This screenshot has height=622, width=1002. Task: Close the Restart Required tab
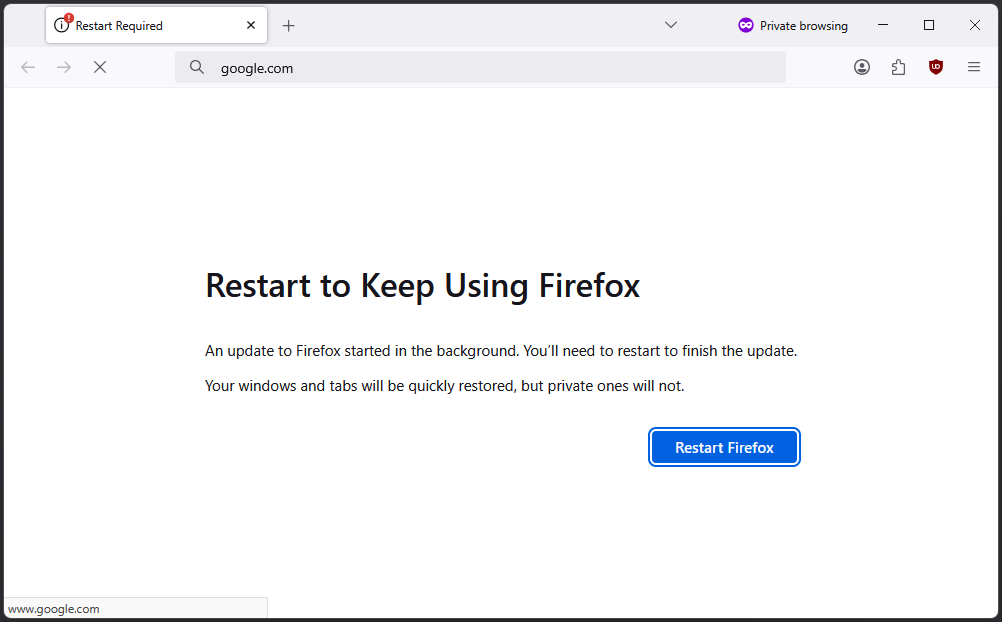[x=251, y=25]
